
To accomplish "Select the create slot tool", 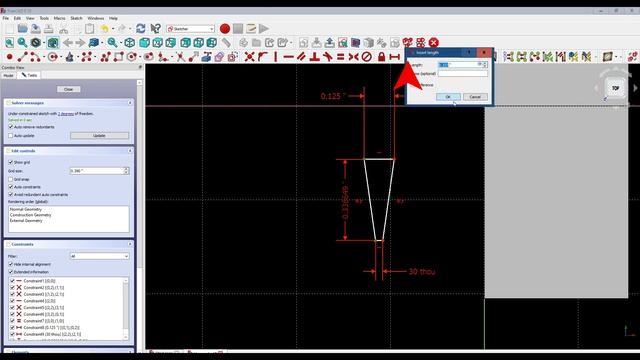I will click(x=149, y=57).
